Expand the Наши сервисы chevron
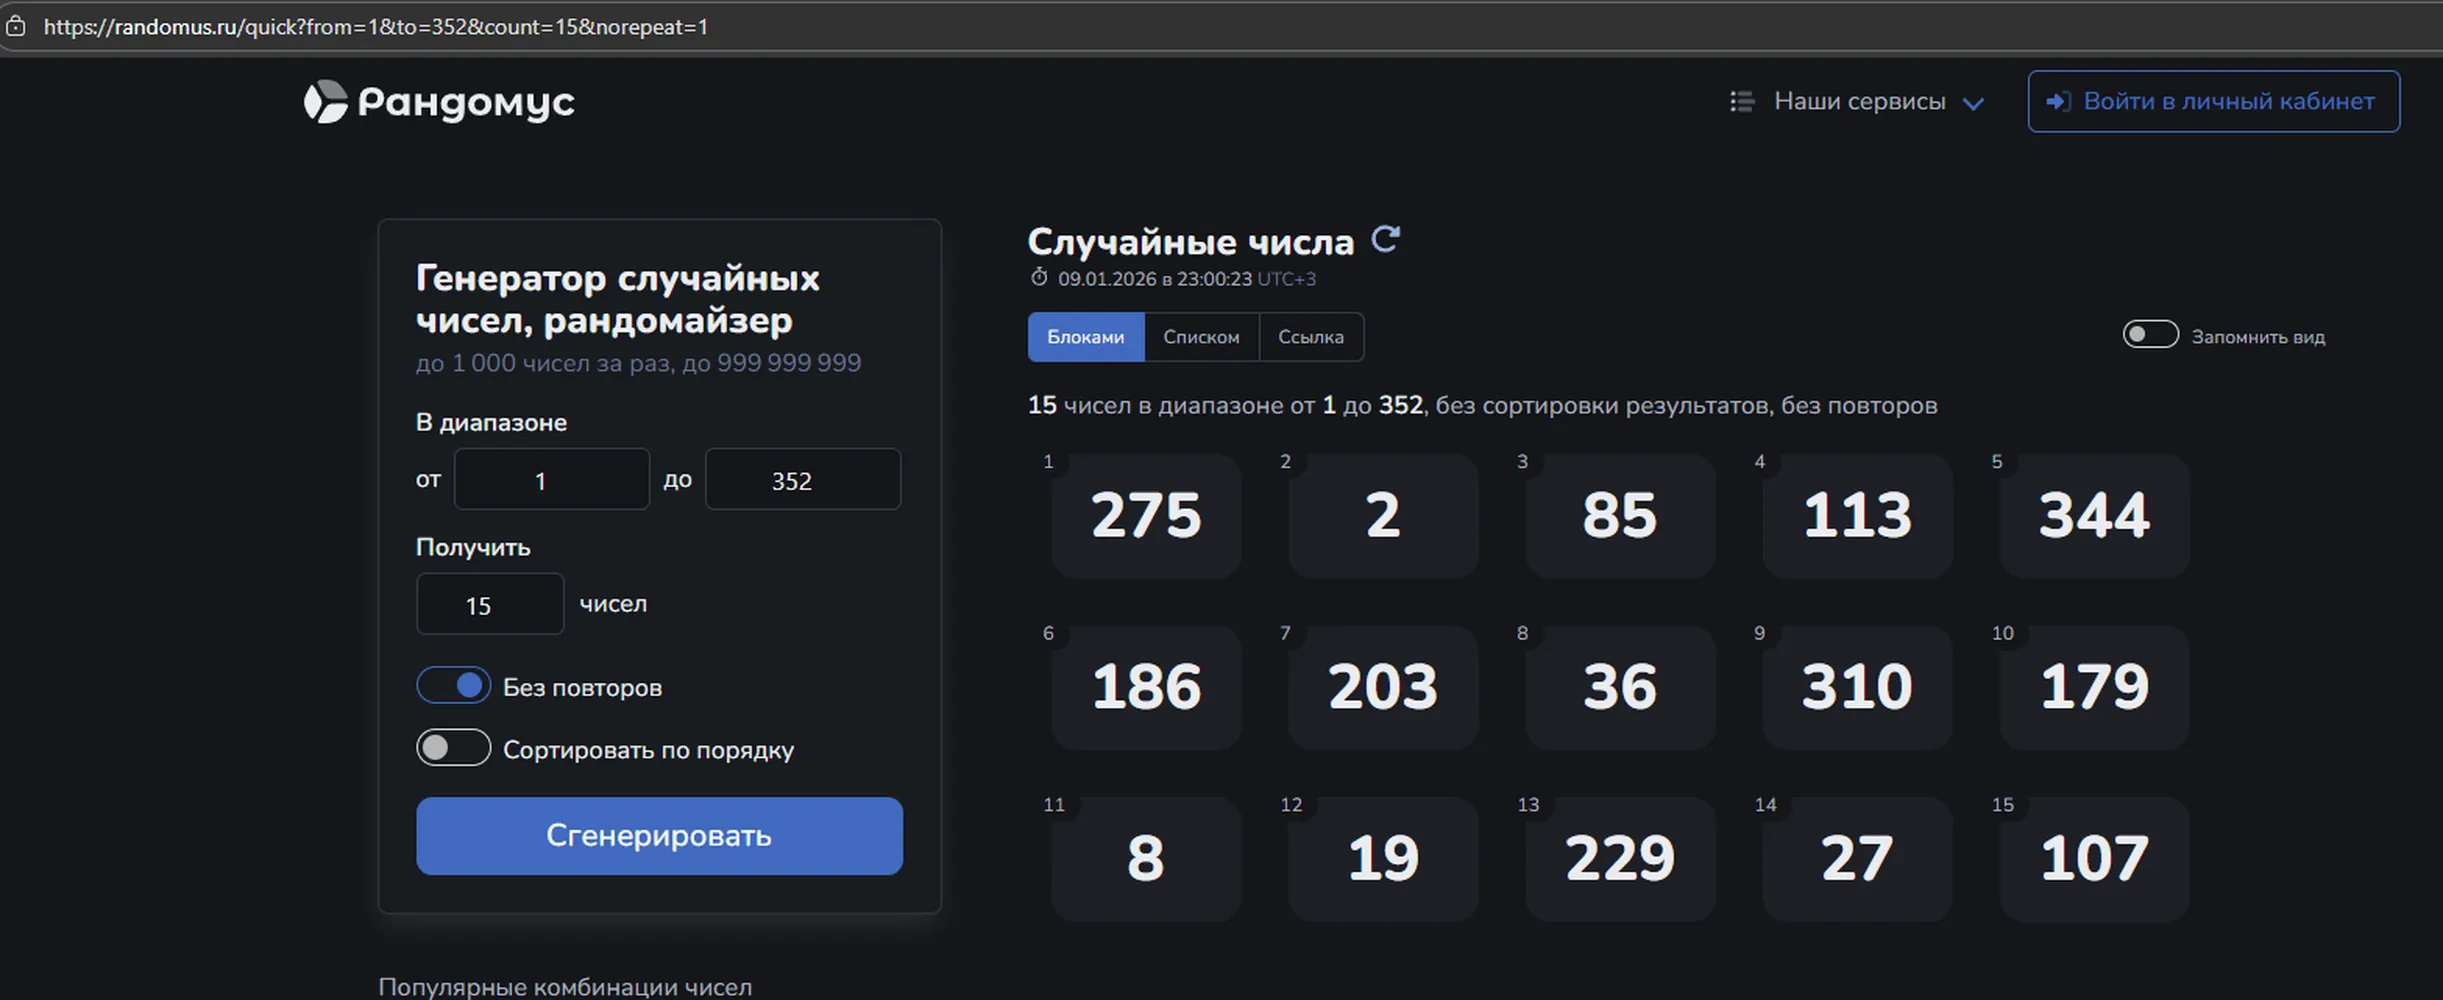The image size is (2443, 1000). point(1973,103)
